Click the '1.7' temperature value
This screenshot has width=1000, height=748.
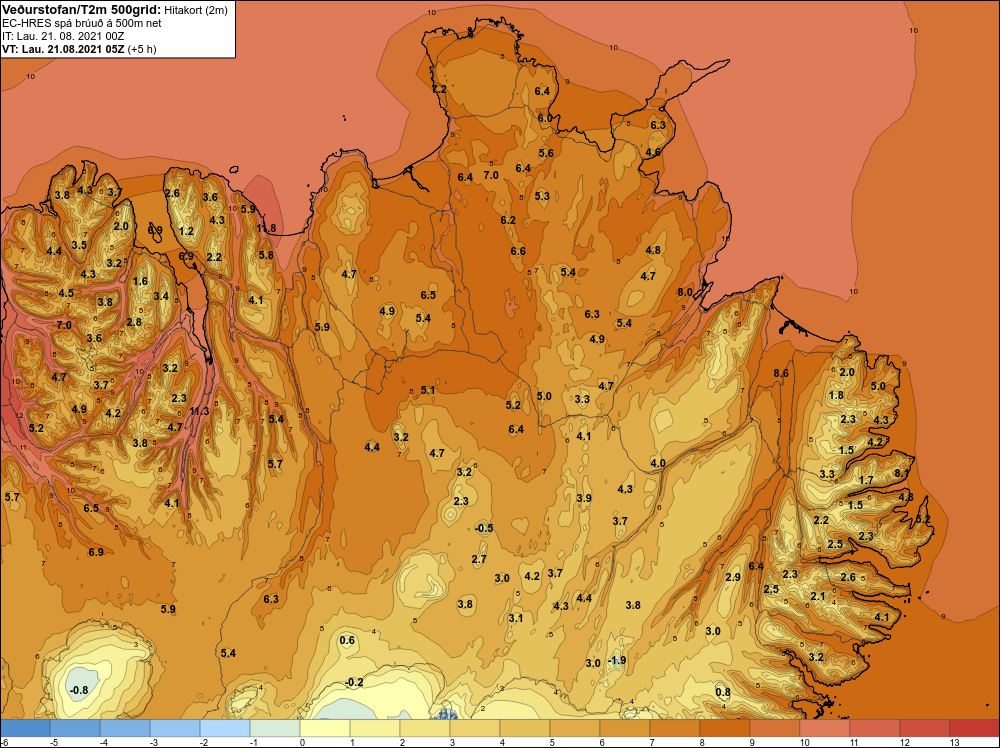click(866, 480)
